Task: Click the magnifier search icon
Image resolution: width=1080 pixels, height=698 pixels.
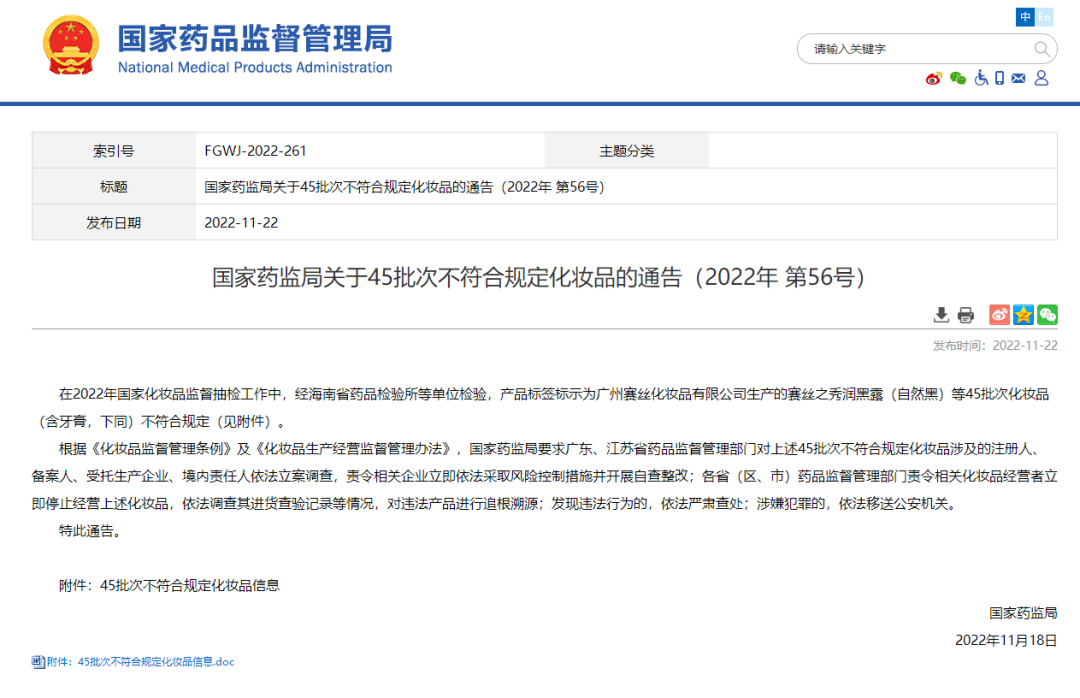Action: pos(1041,49)
